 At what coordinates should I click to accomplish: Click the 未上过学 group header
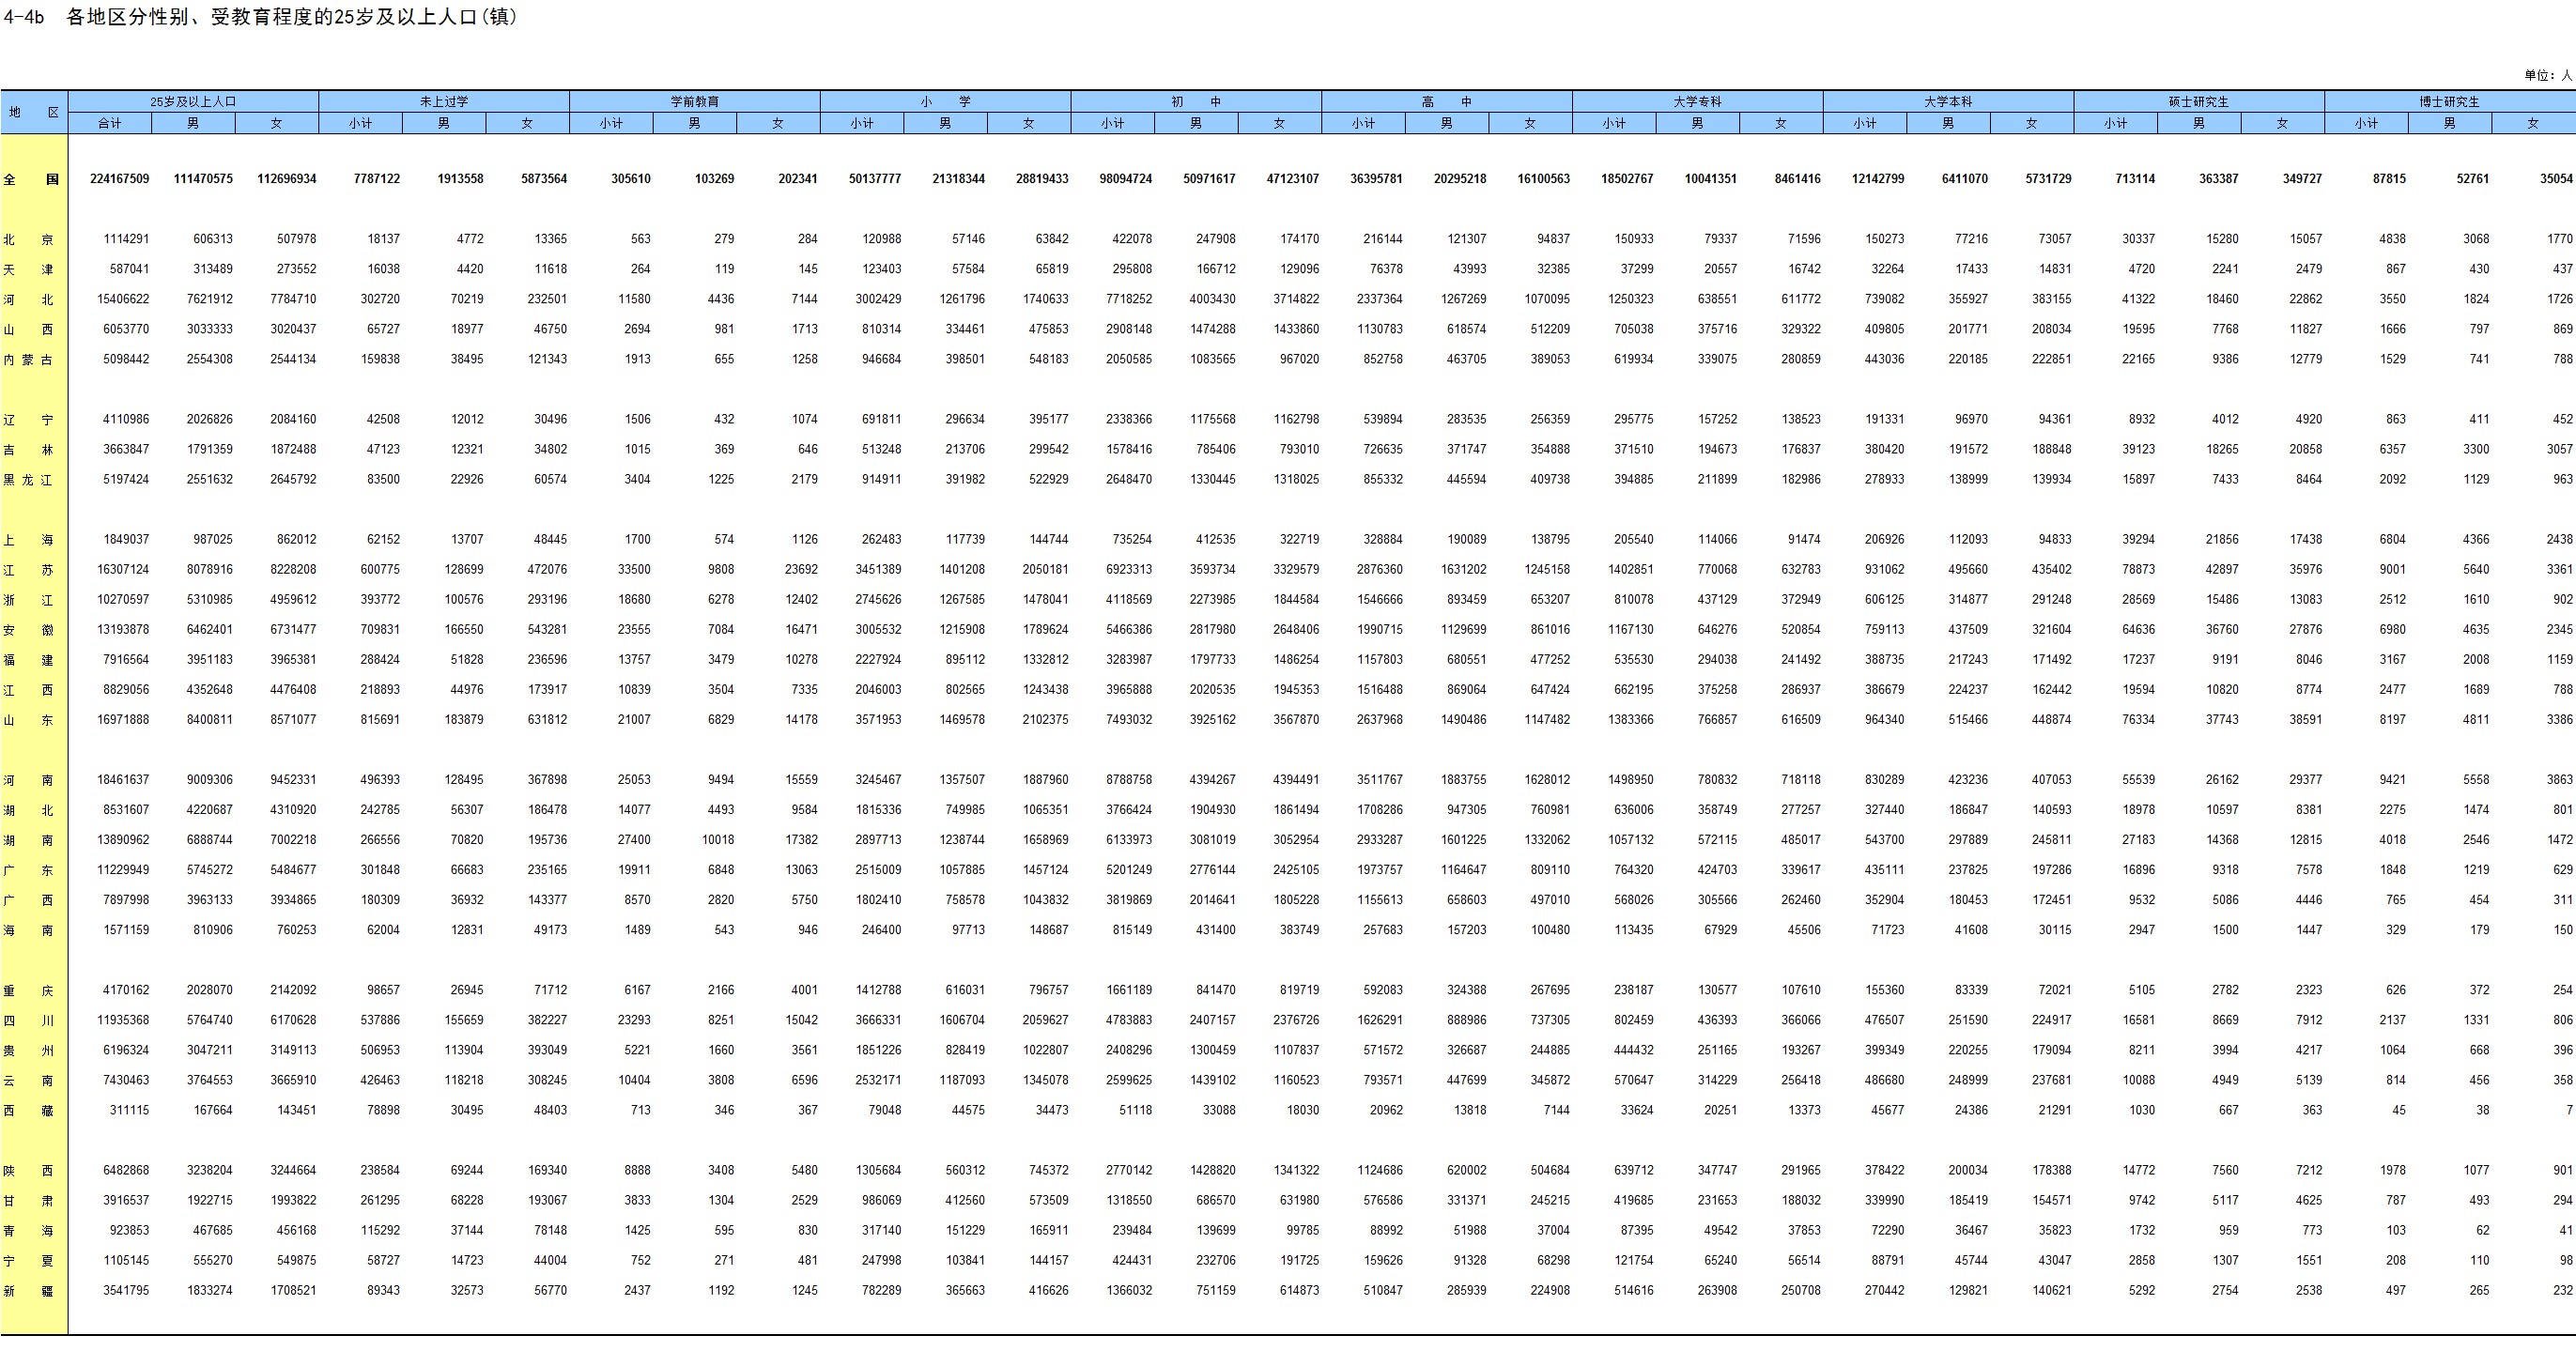pyautogui.click(x=444, y=101)
